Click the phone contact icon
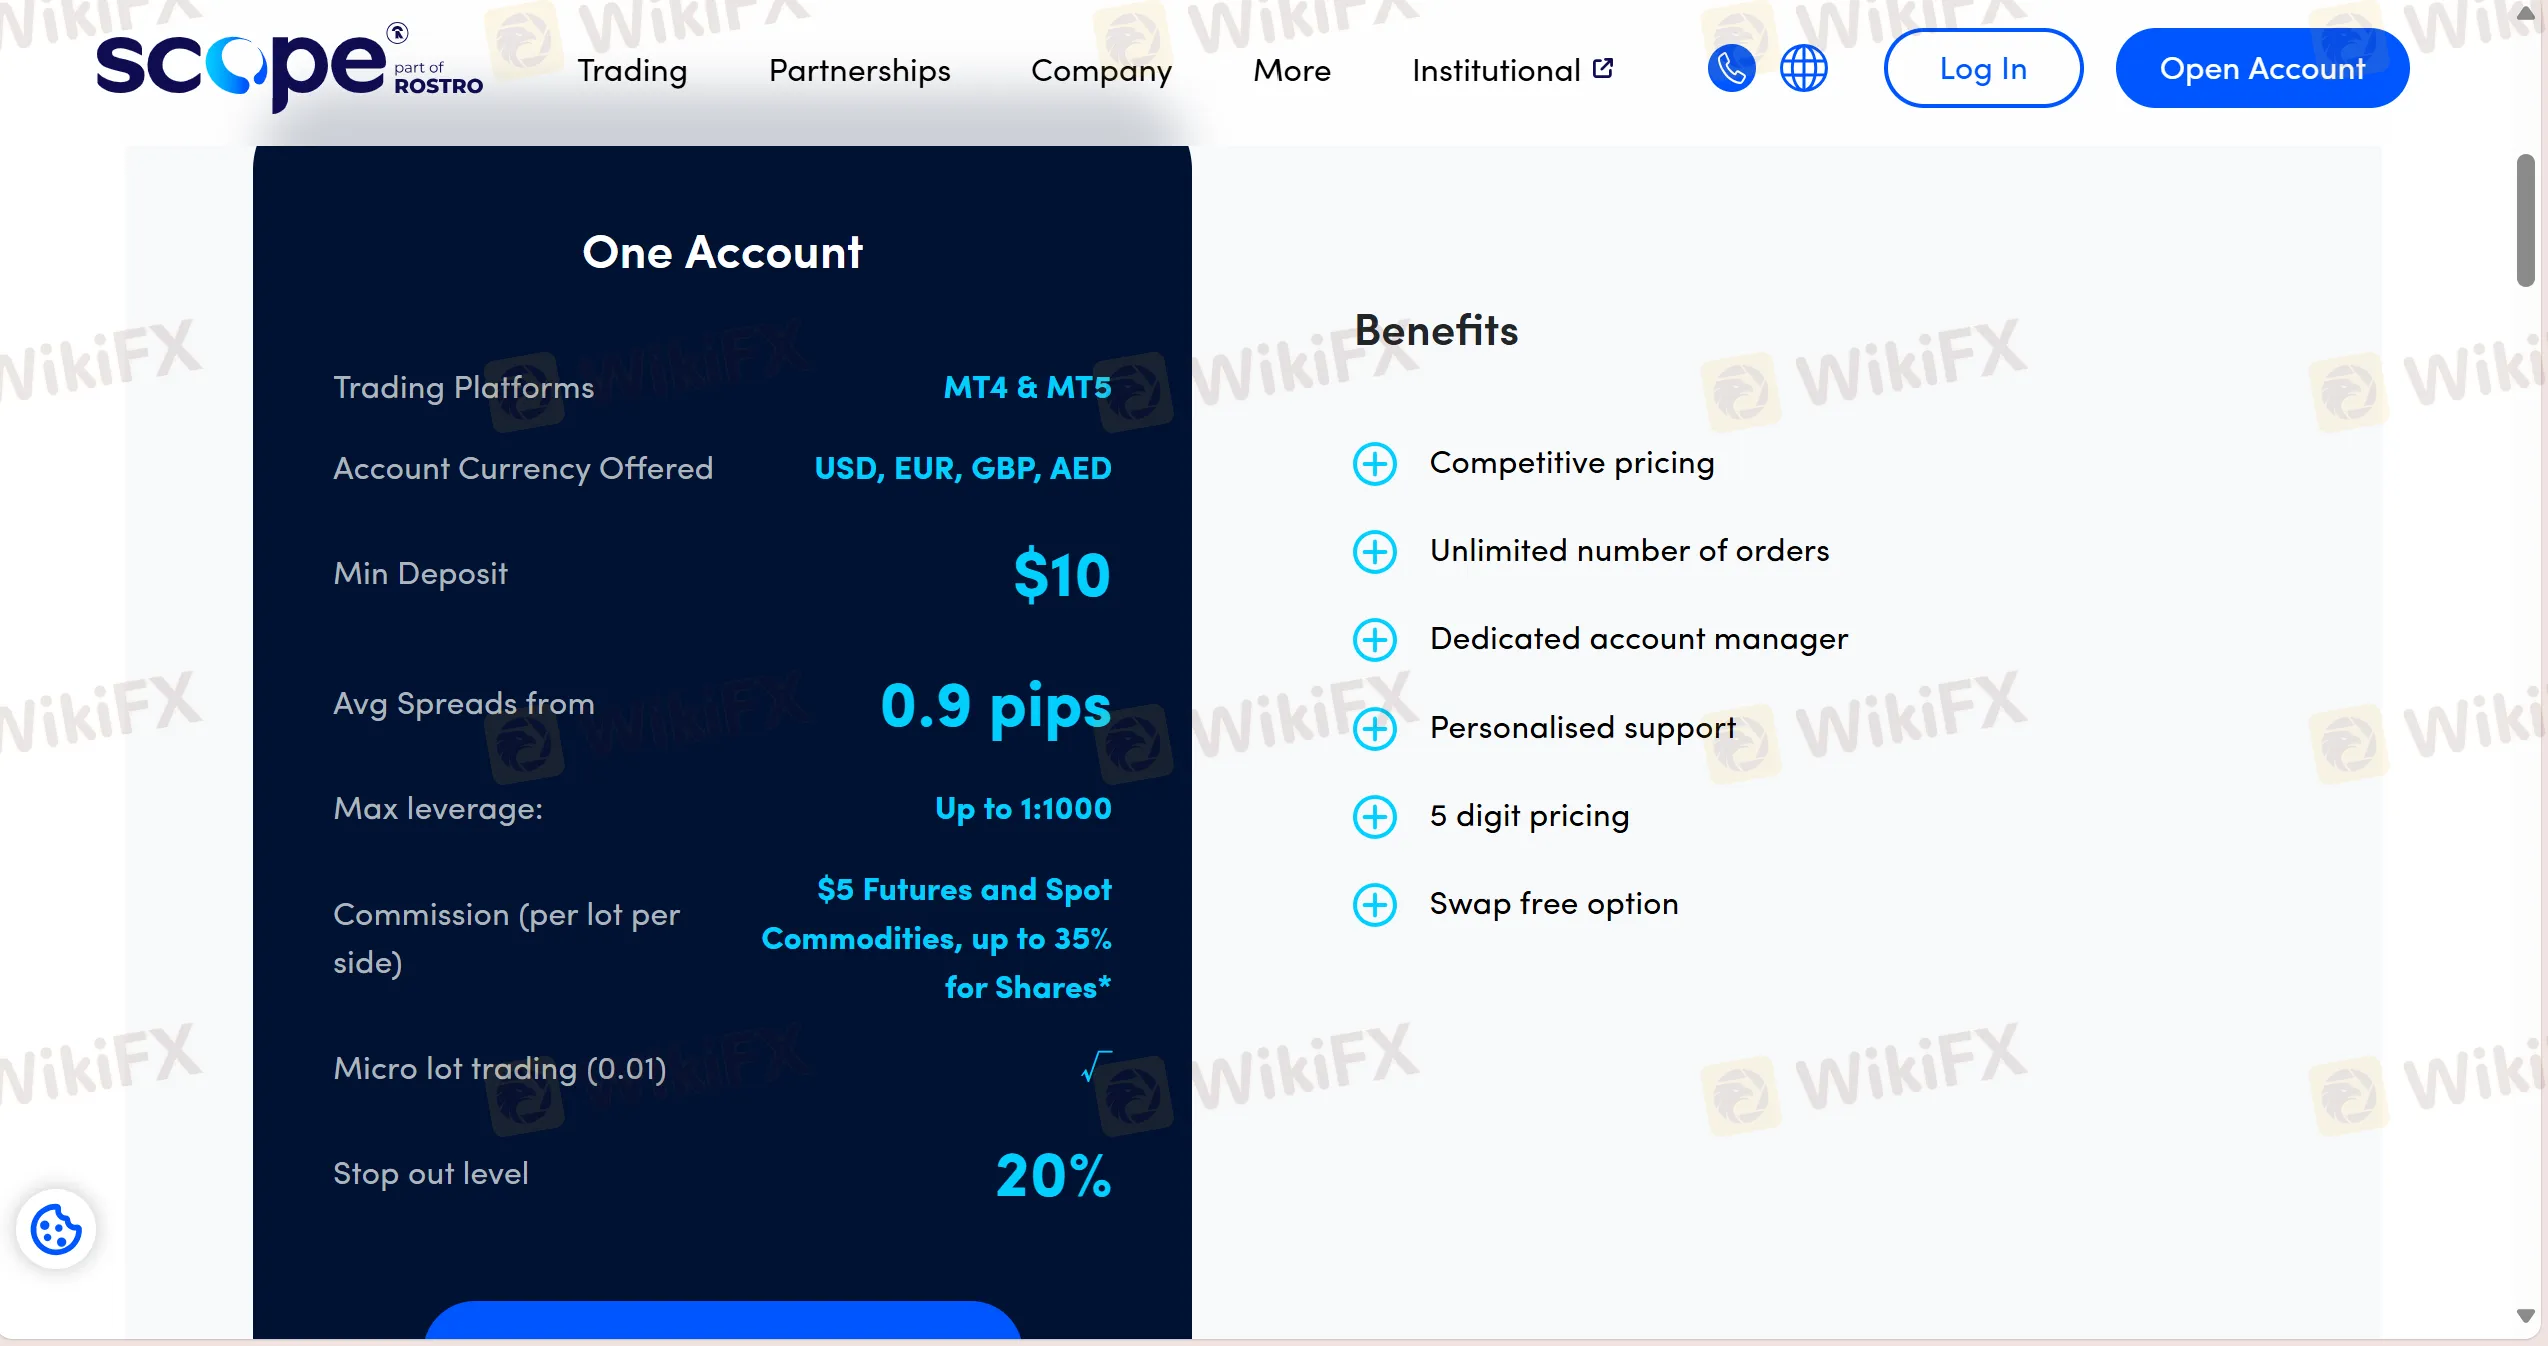Viewport: 2548px width, 1346px height. [x=1731, y=68]
